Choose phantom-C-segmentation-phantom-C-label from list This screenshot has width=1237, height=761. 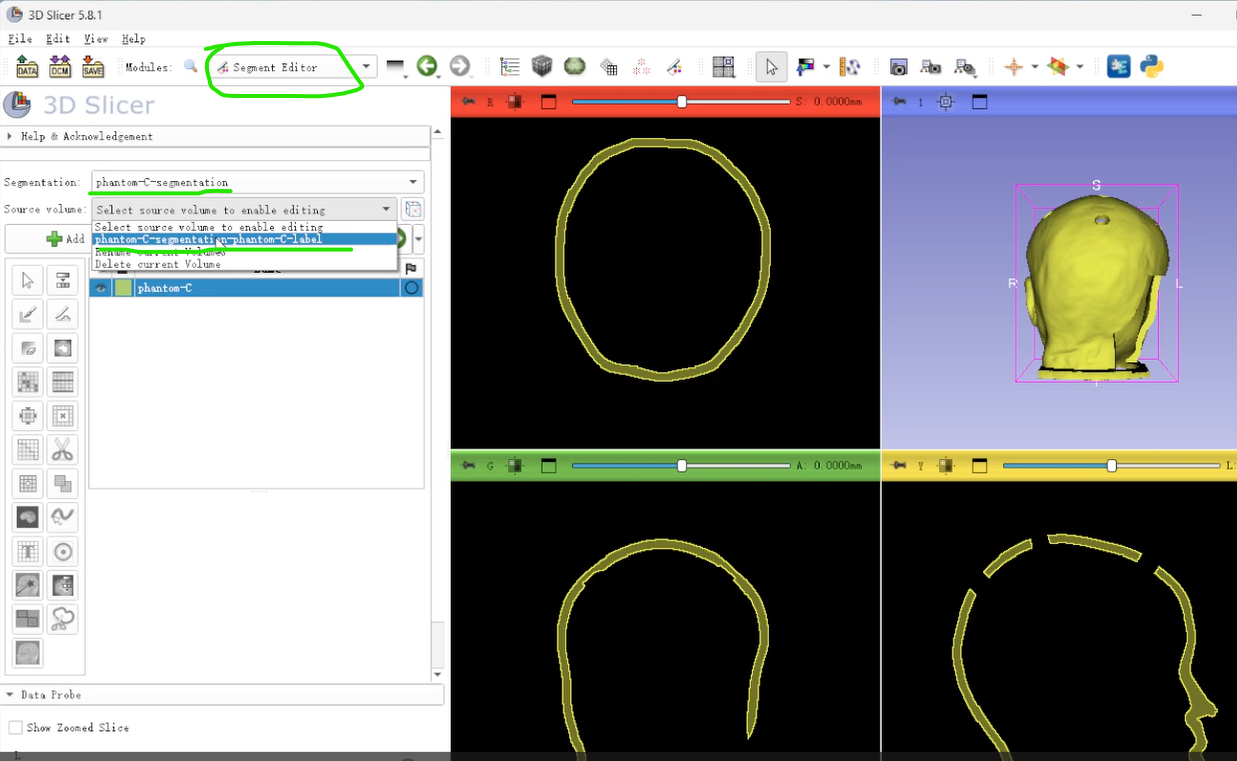point(244,239)
